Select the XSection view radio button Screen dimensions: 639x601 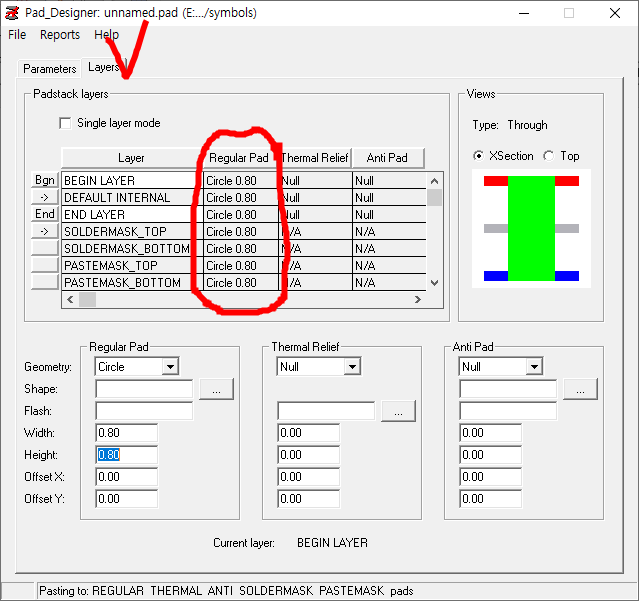[478, 156]
